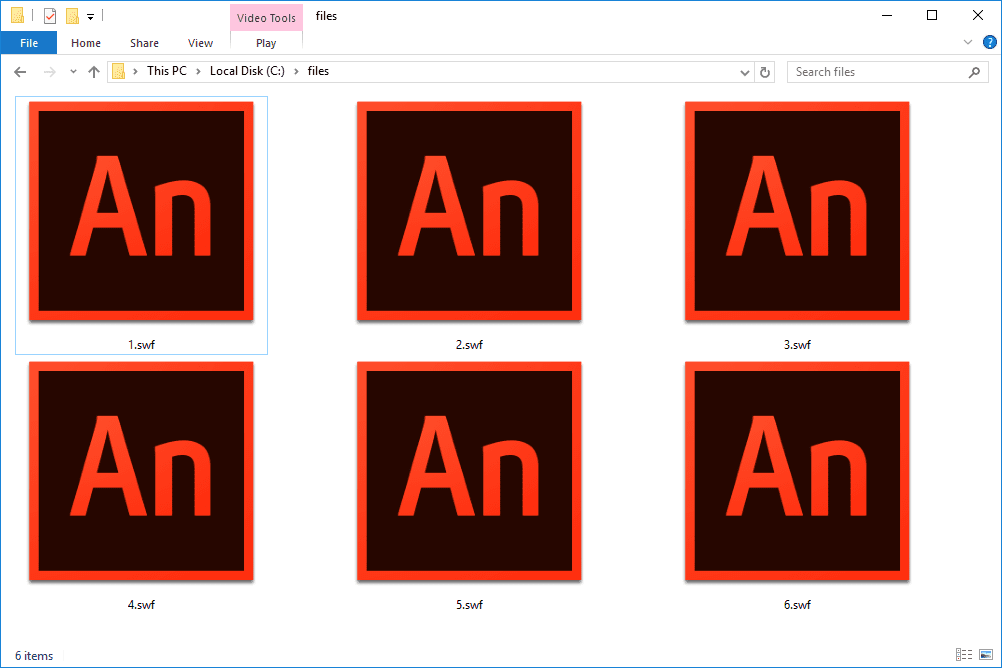Select the 3.swf Animate file icon
This screenshot has height=668, width=1002.
point(797,211)
